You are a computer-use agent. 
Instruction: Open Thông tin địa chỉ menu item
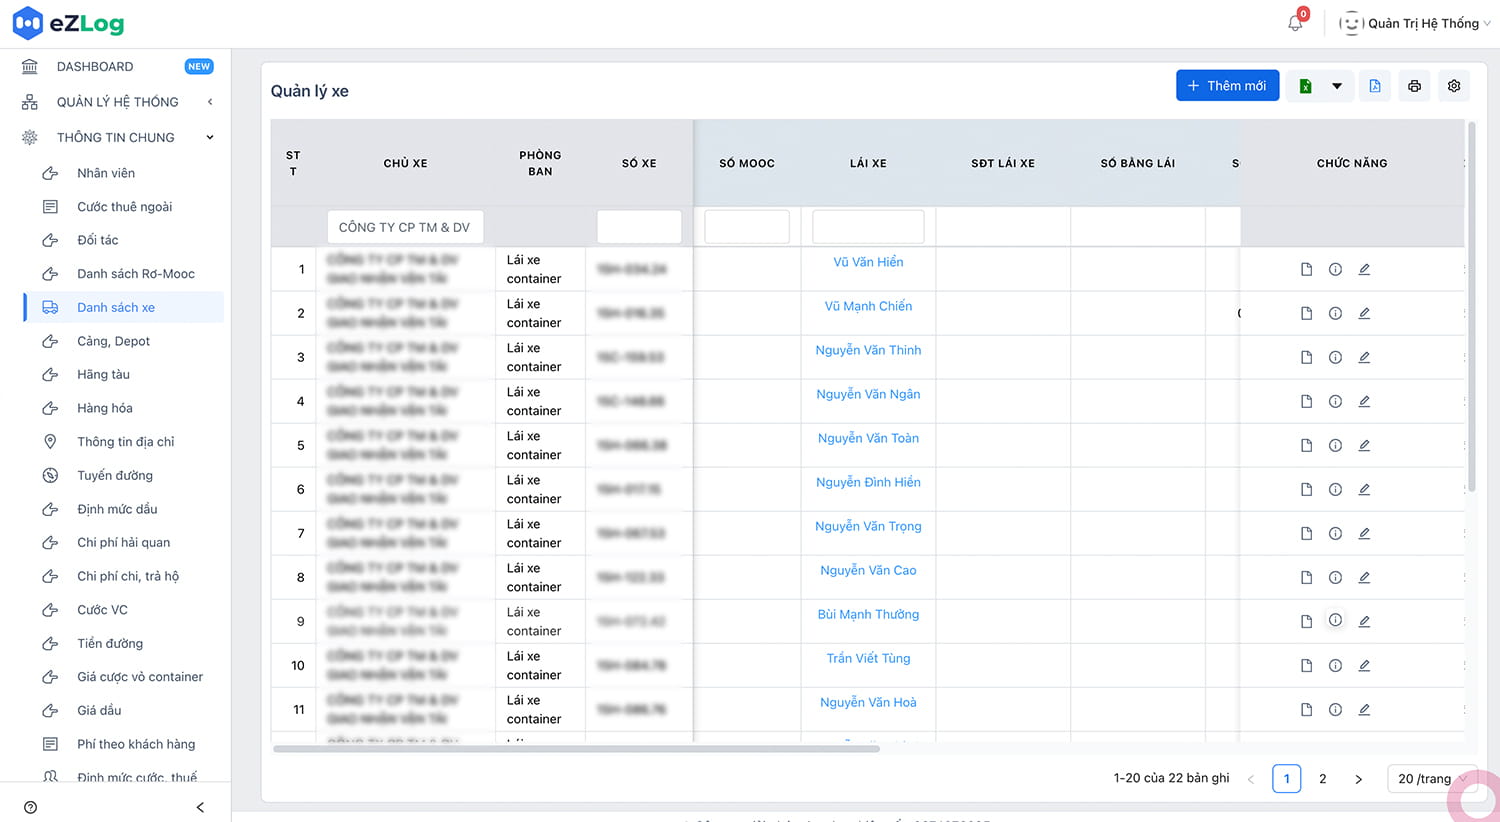pos(125,442)
